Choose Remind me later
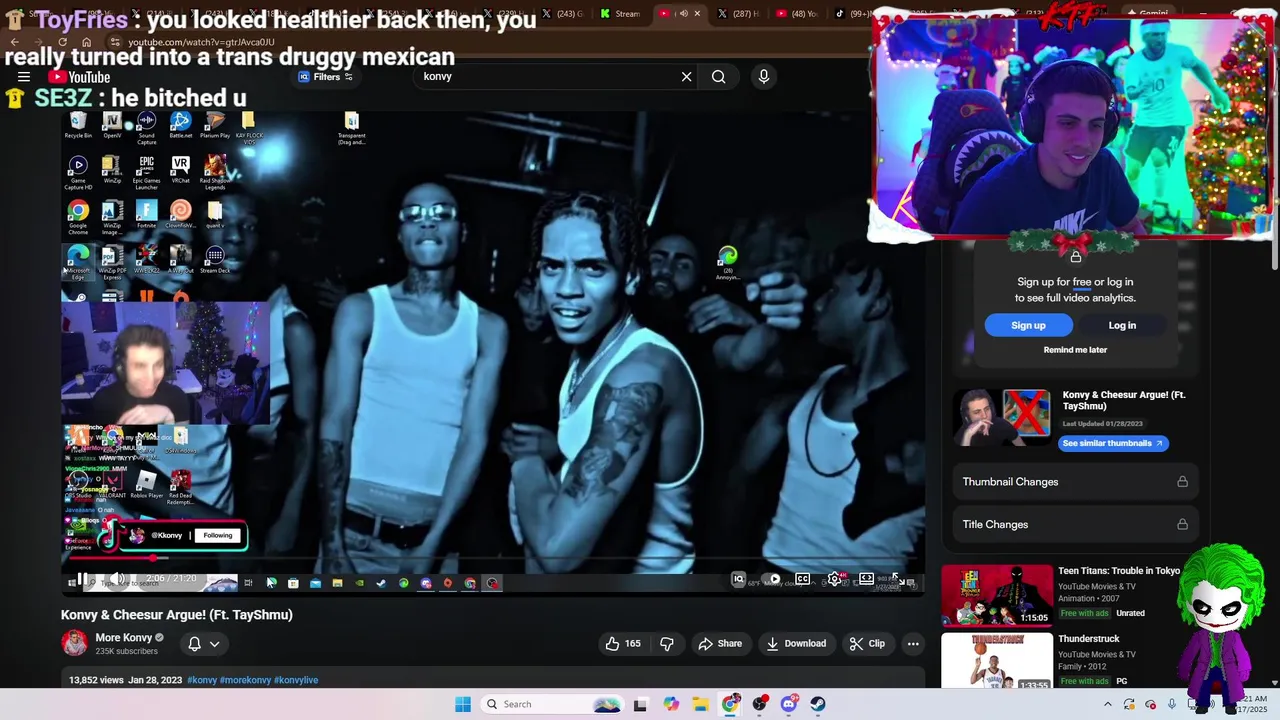1280x720 pixels. [1075, 350]
